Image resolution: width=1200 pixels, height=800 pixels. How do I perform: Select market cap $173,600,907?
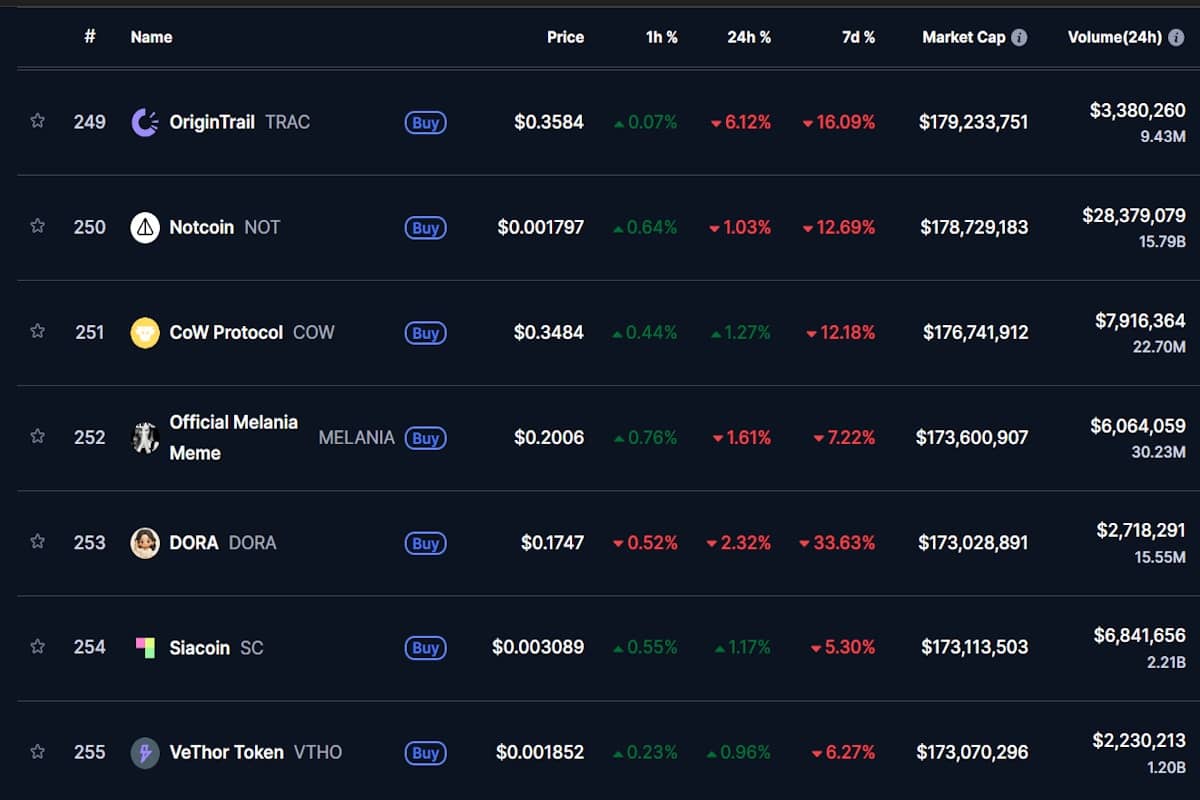click(972, 437)
